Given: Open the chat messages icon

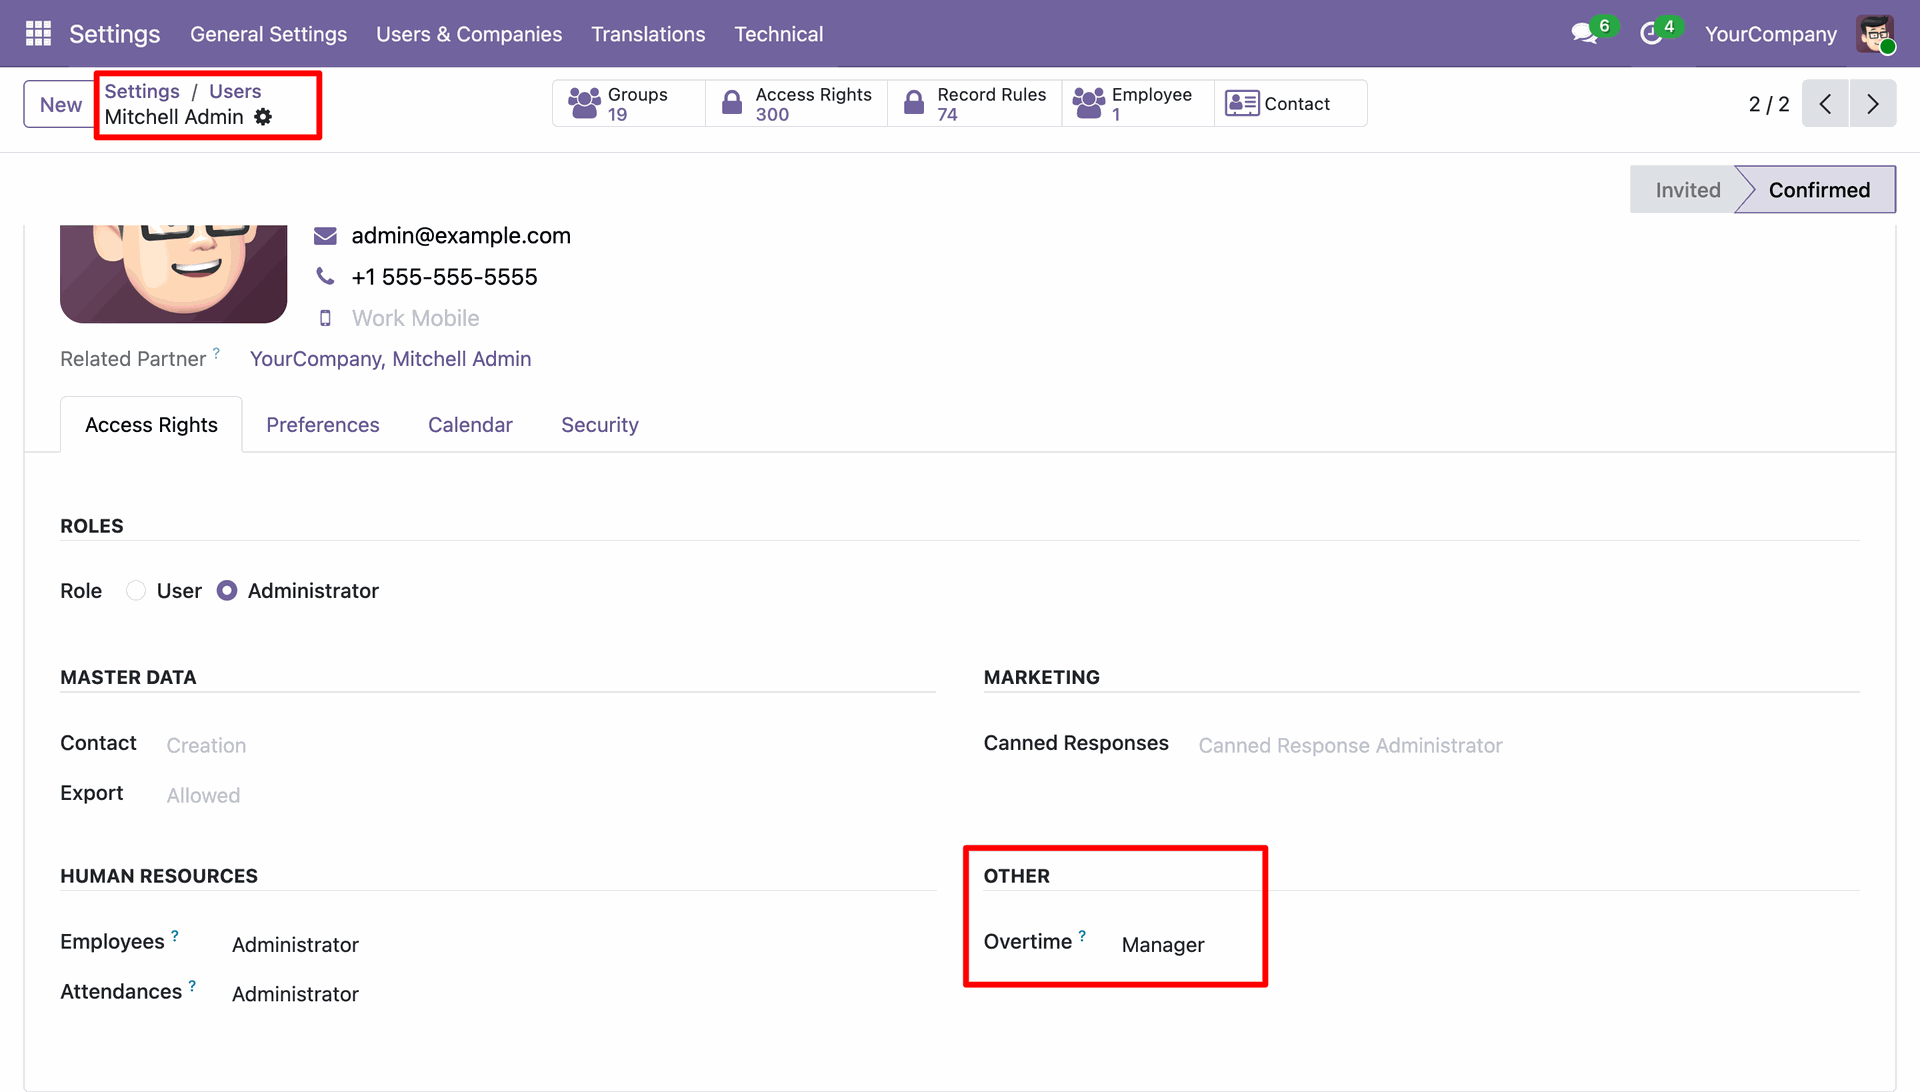Looking at the screenshot, I should pos(1583,34).
